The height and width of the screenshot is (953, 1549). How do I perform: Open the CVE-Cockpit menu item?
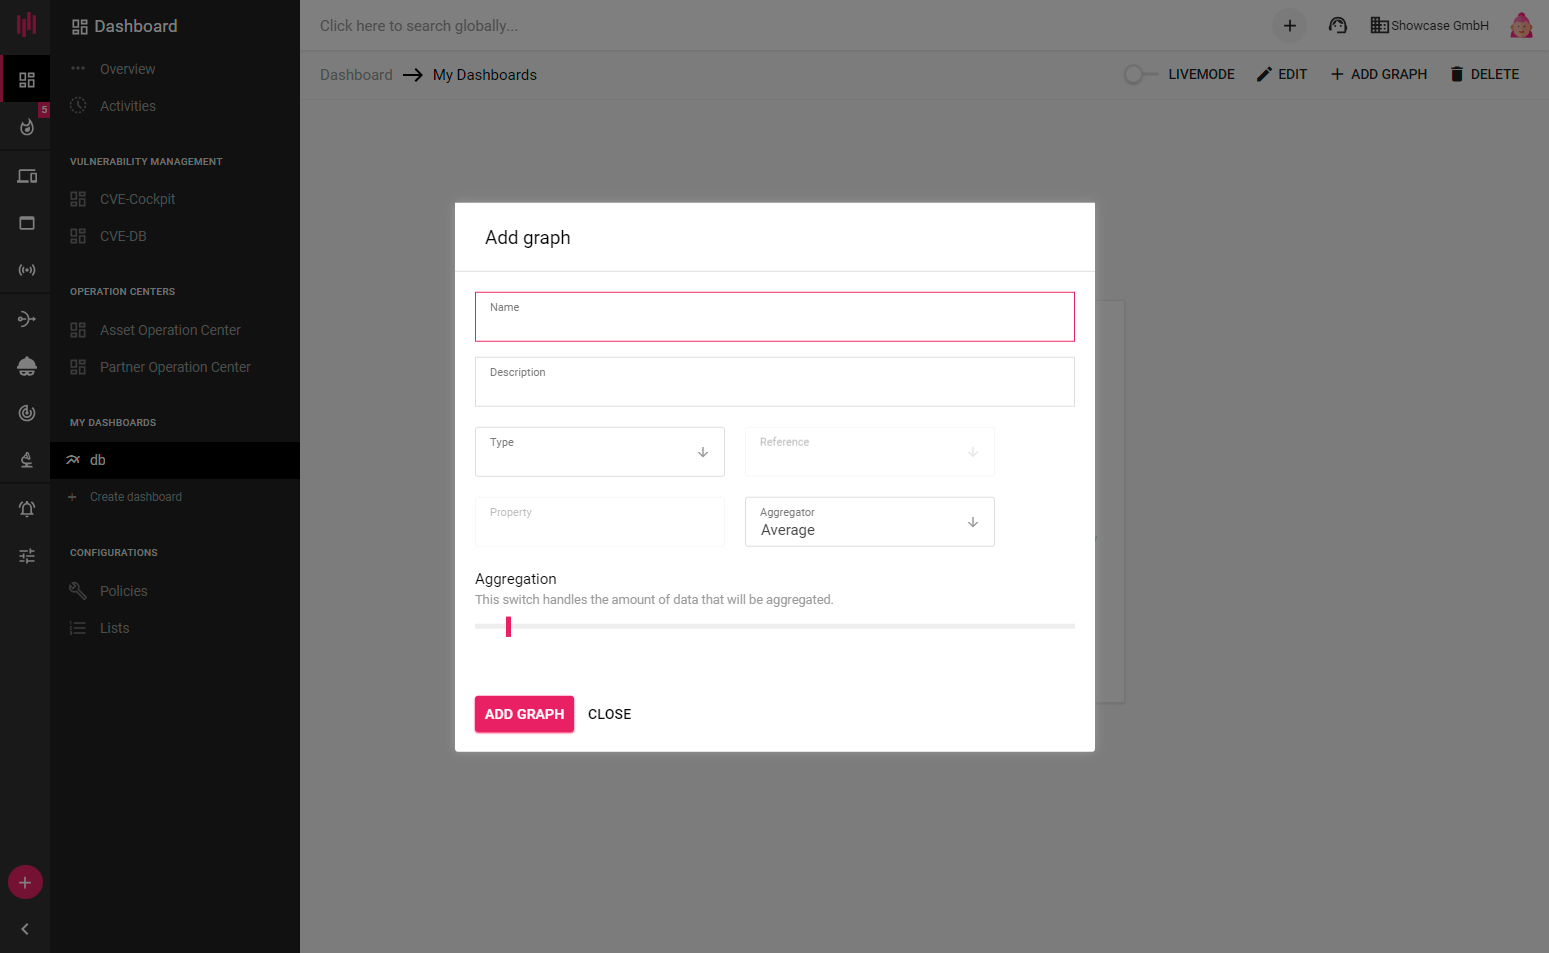(137, 199)
